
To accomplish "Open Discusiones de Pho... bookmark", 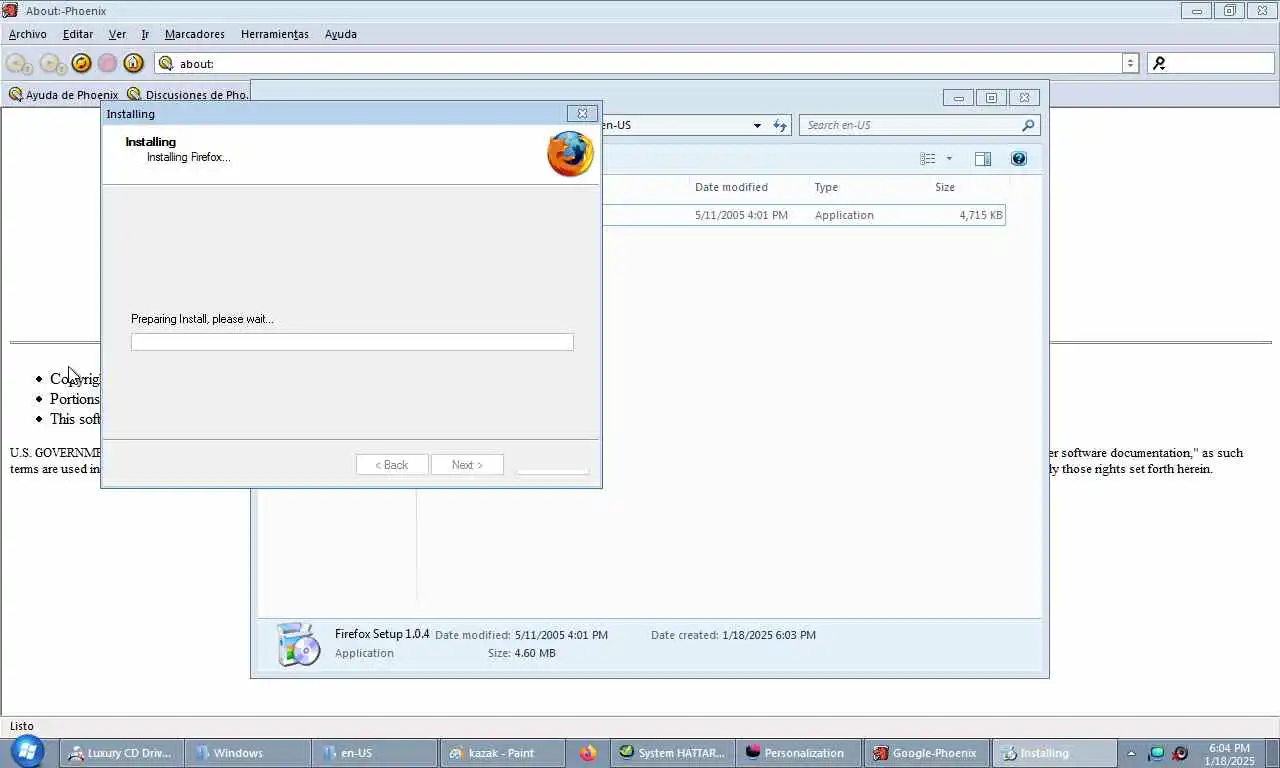I will pyautogui.click(x=188, y=95).
